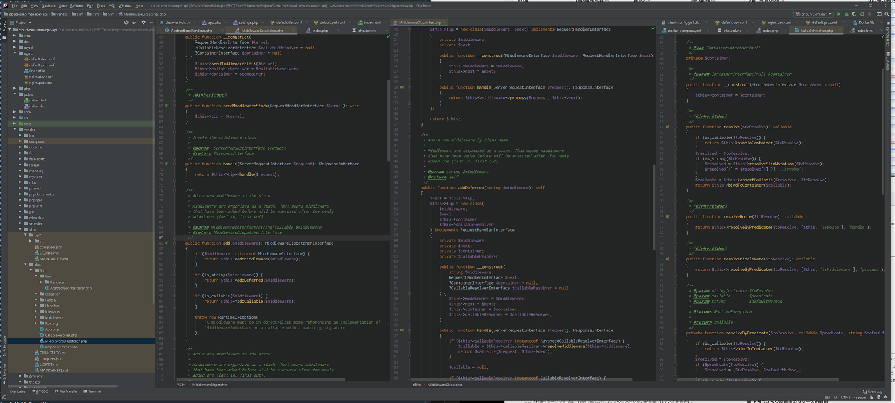Screen dimensions: 895x403
Task: Close the active tab in left editor group
Action: [293, 30]
